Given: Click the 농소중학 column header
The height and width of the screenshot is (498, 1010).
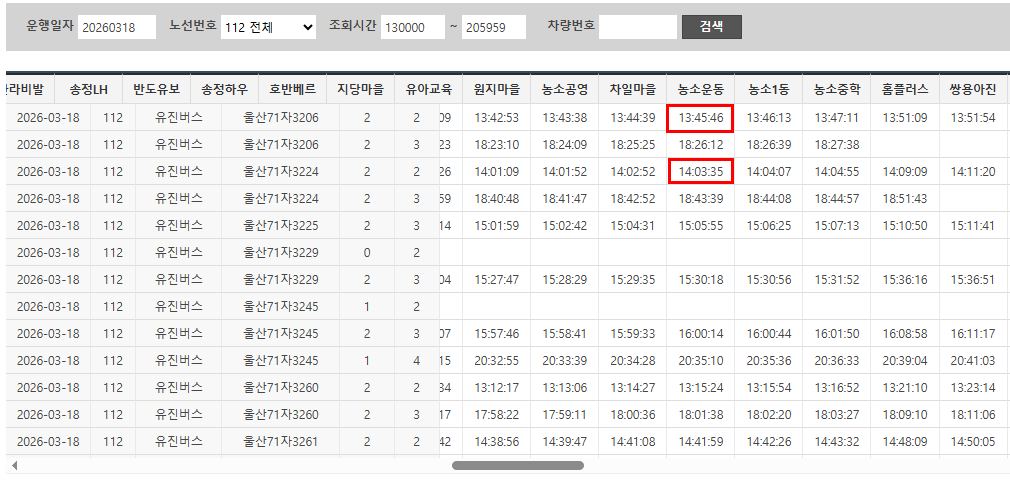Looking at the screenshot, I should point(836,89).
